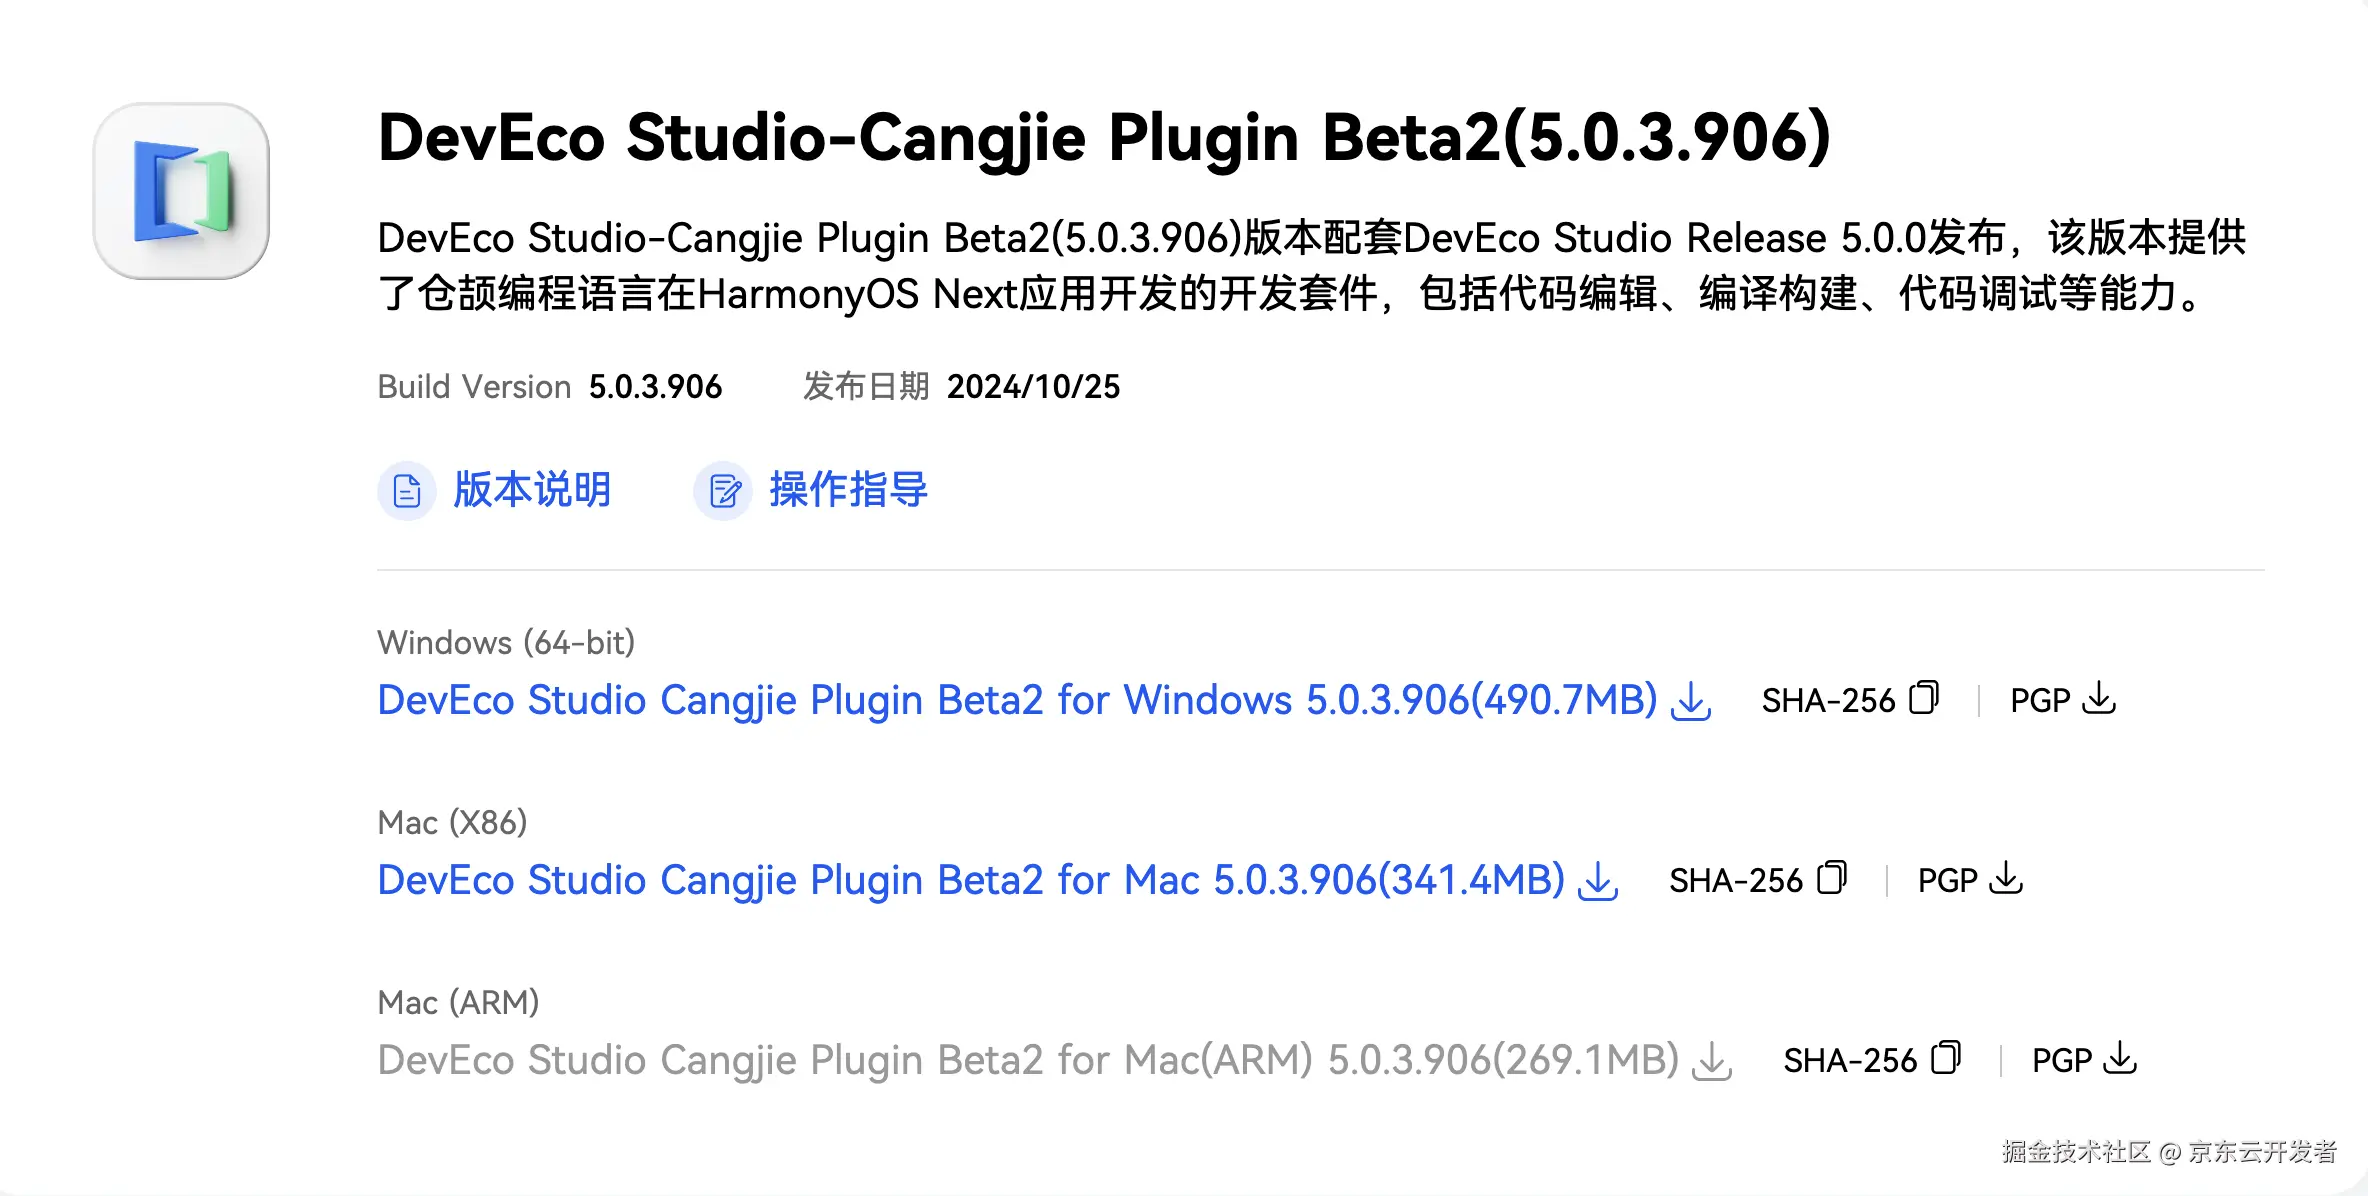Click the 操作指导 edit-note icon
This screenshot has width=2368, height=1196.
[x=723, y=491]
